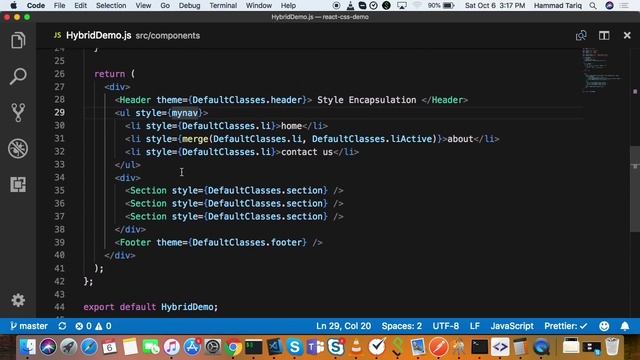Open Notification Center icon

[x=624, y=5]
